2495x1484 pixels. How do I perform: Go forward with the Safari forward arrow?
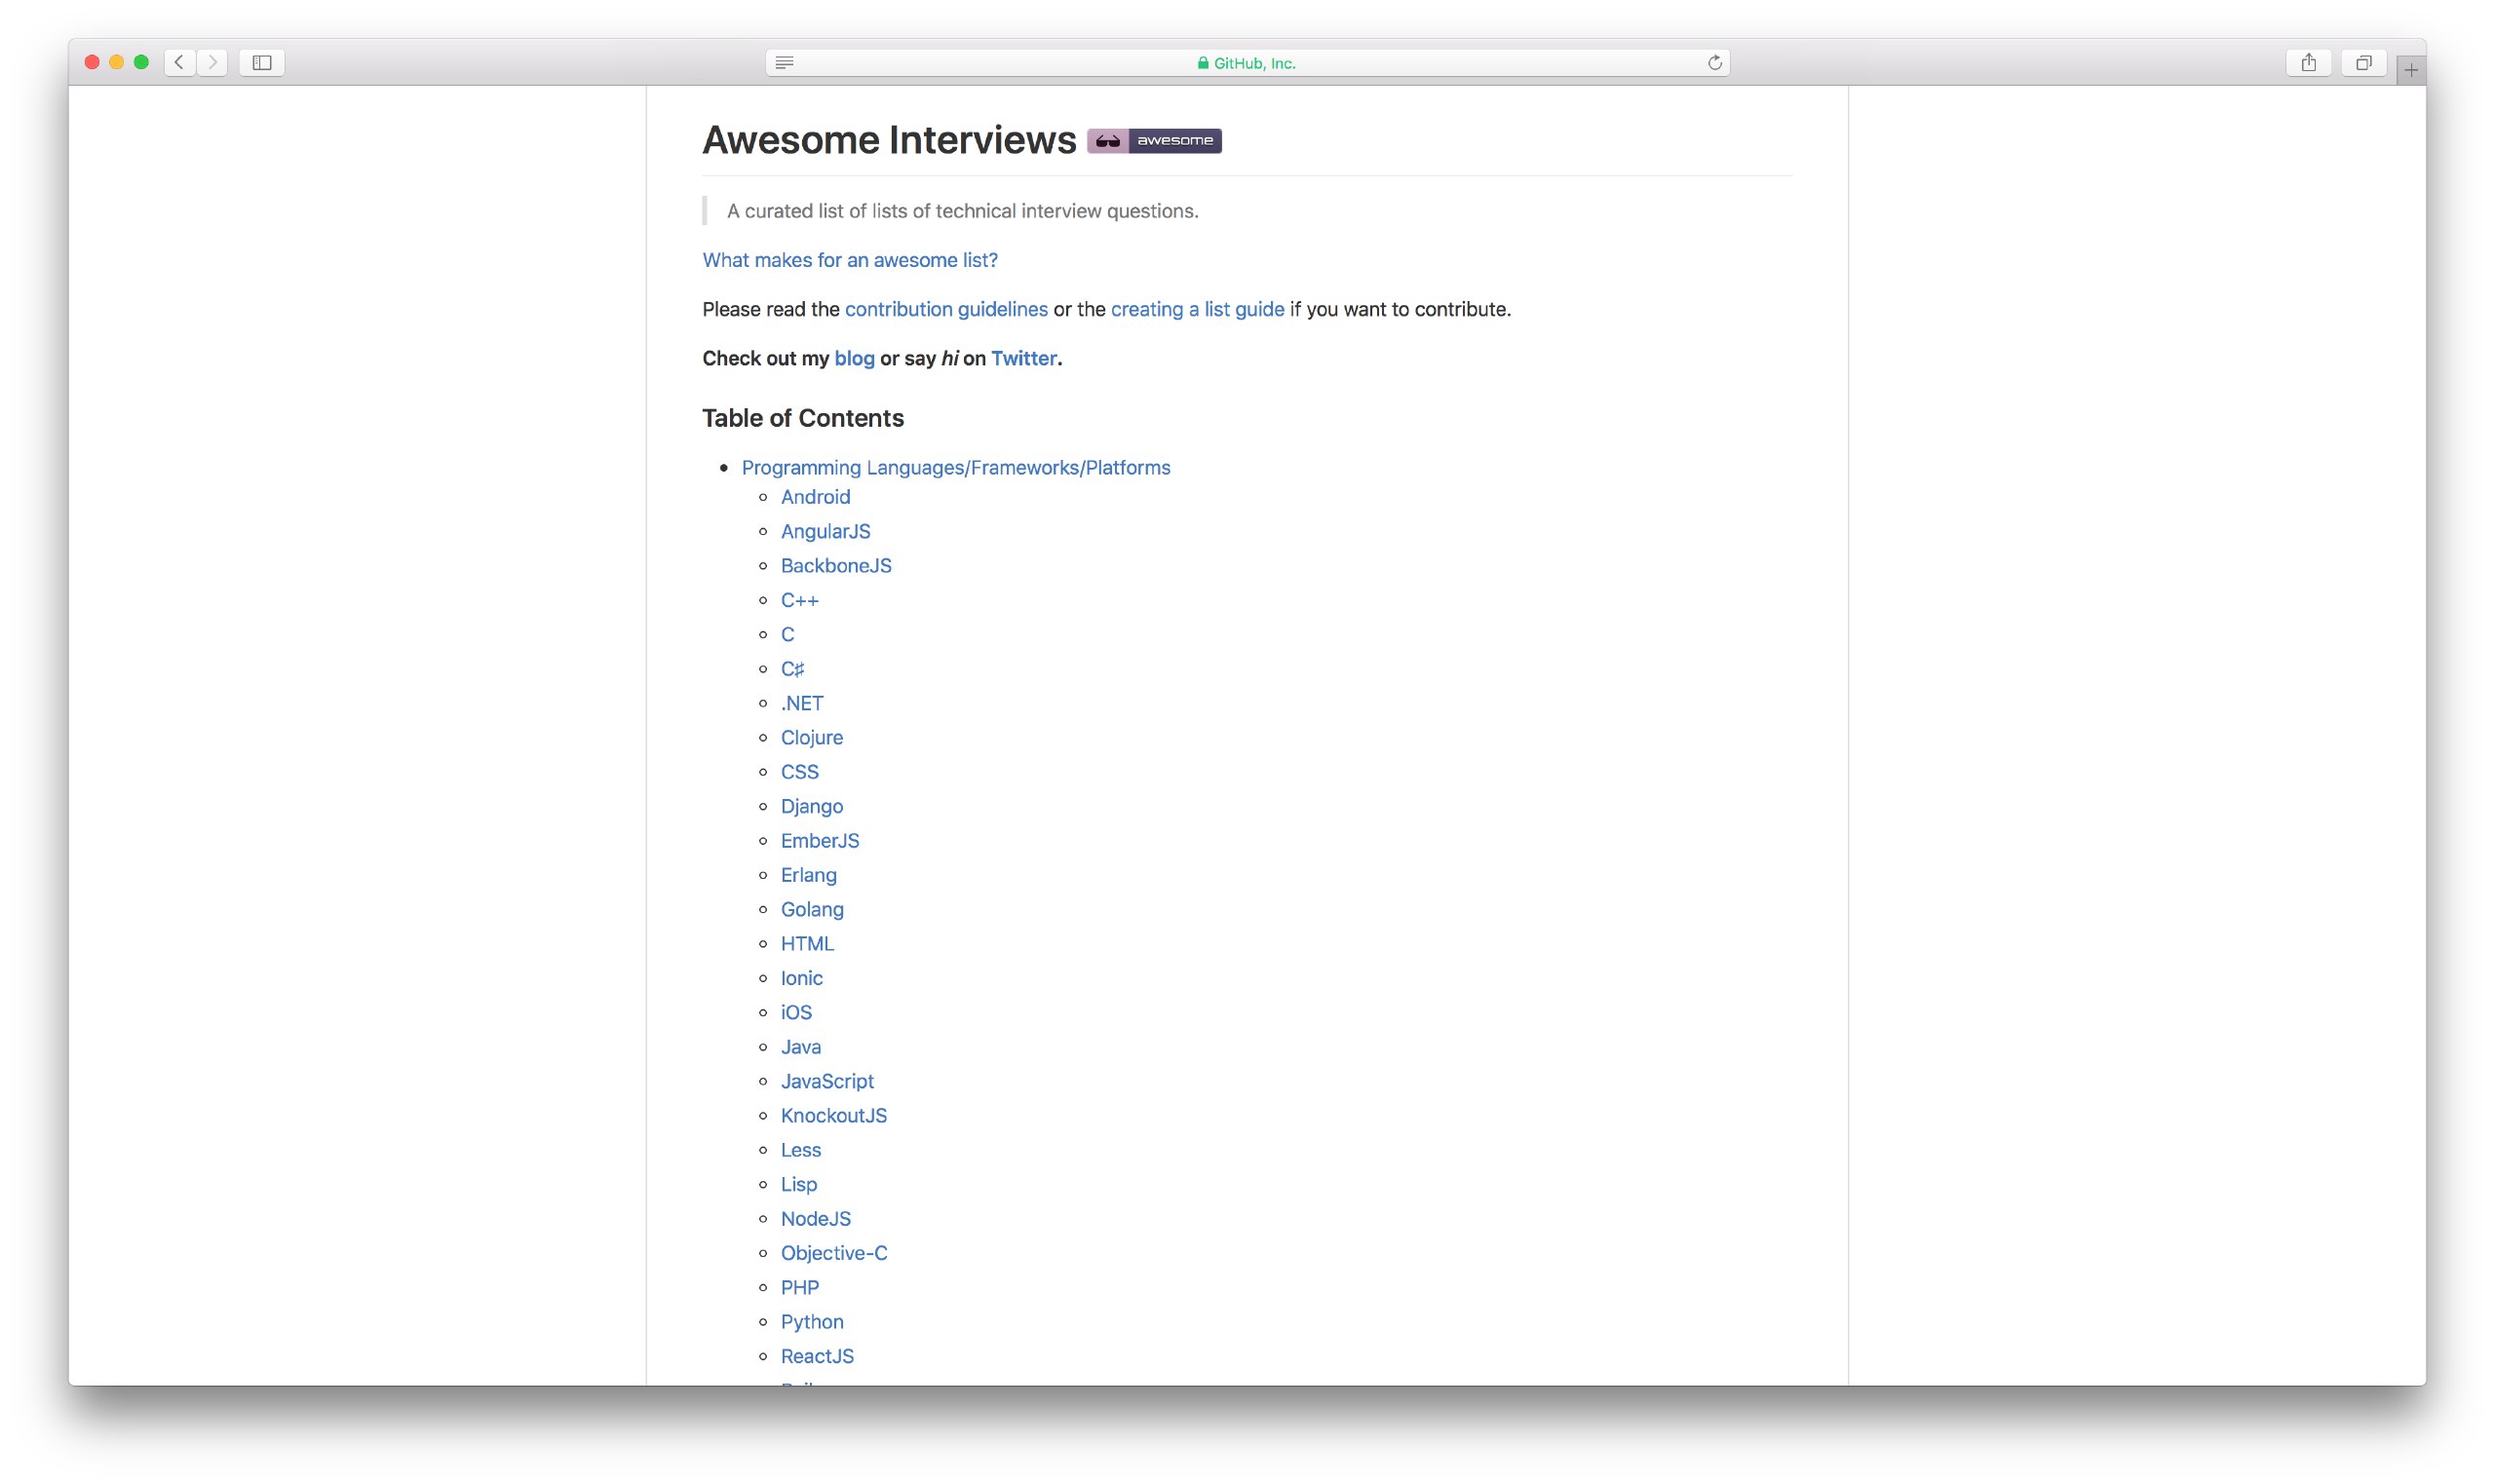tap(212, 62)
